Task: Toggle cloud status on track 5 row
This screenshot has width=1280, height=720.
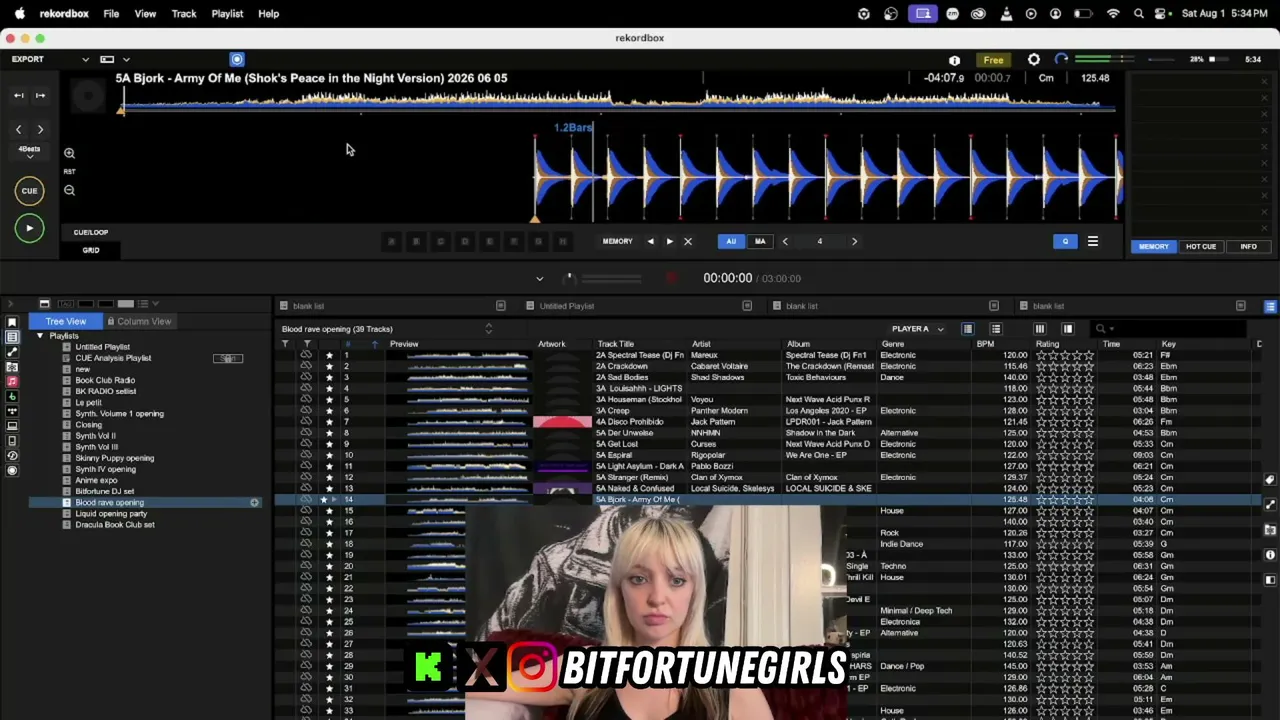Action: click(306, 400)
